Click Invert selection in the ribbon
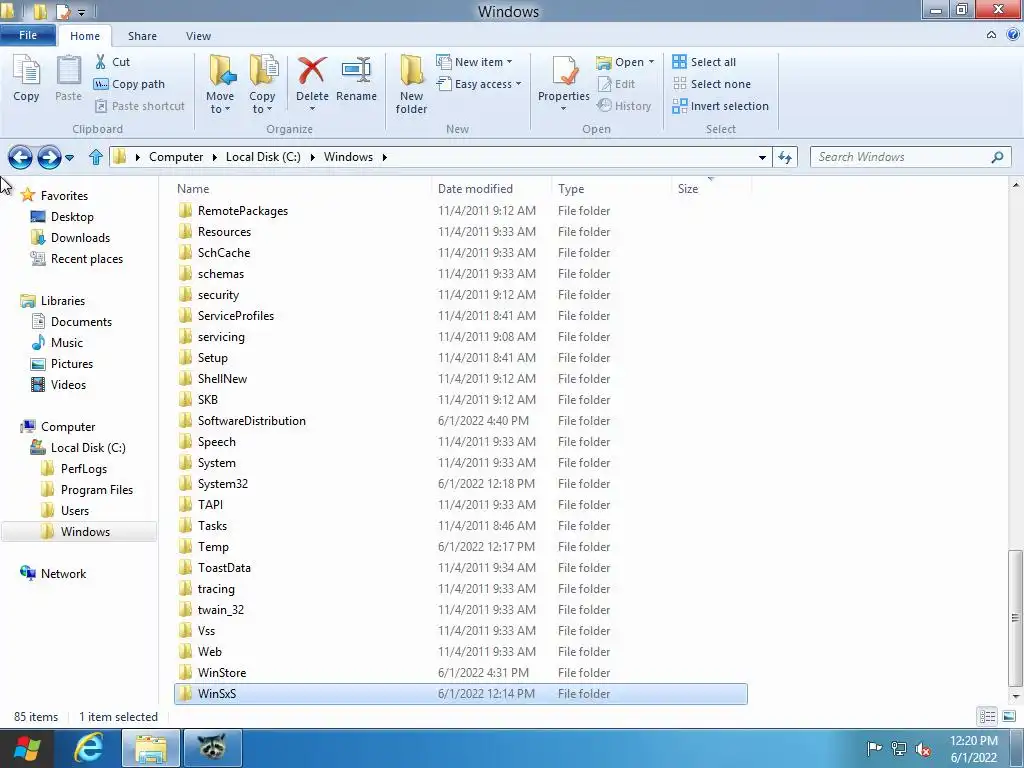 [720, 106]
